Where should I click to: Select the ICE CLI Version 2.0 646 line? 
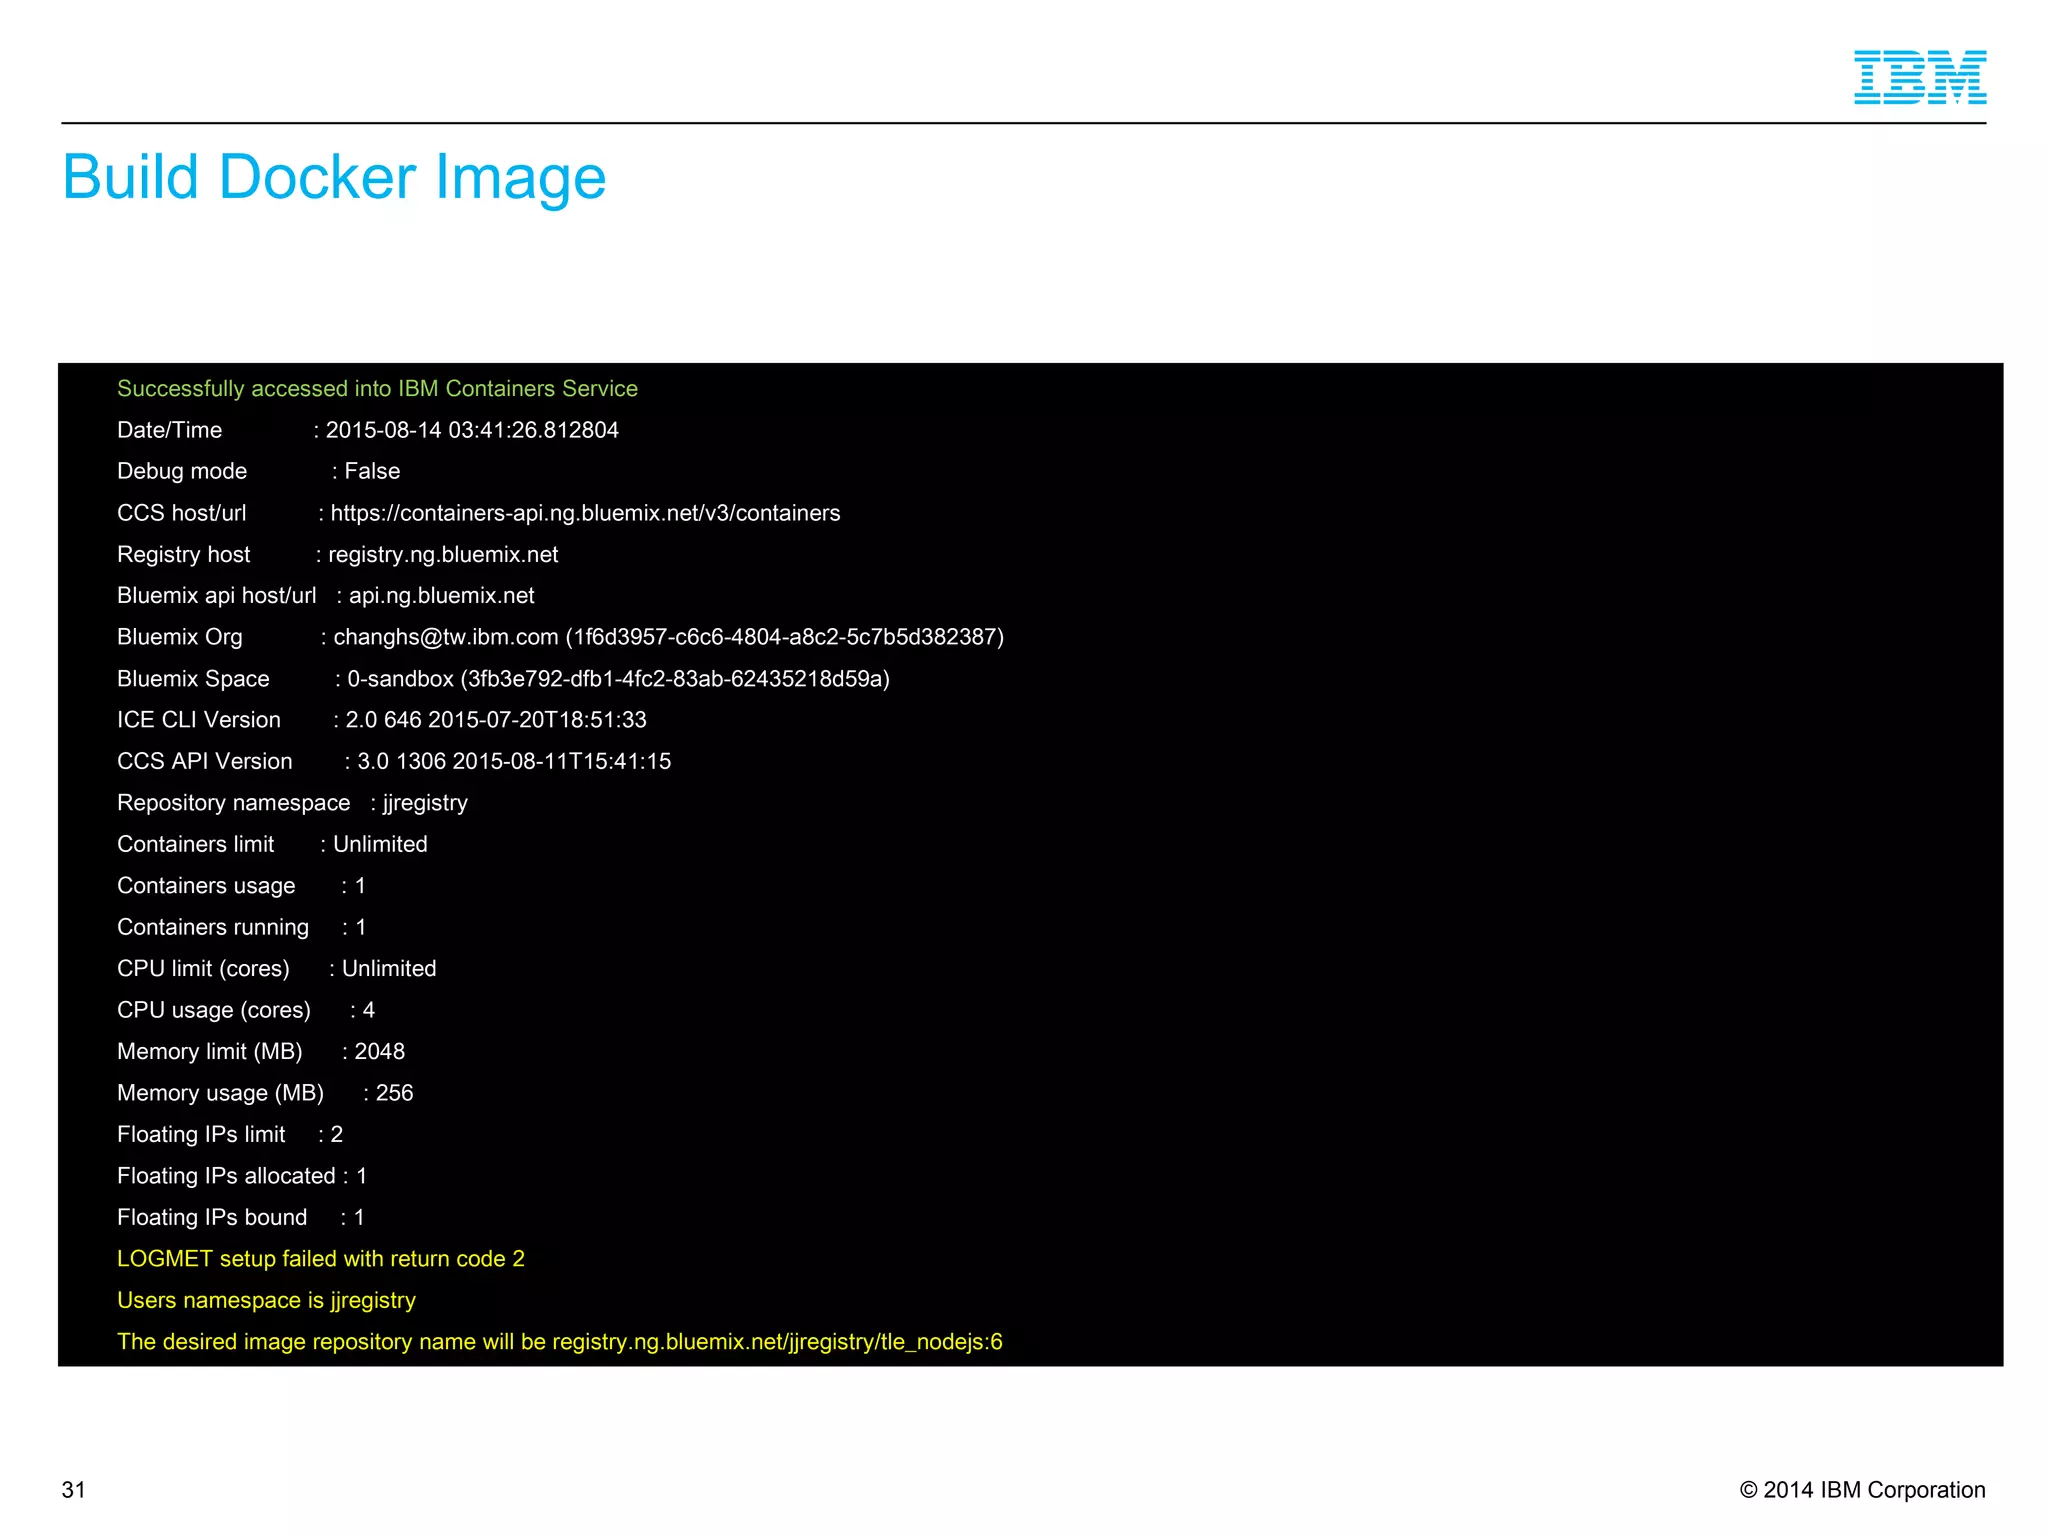(381, 720)
